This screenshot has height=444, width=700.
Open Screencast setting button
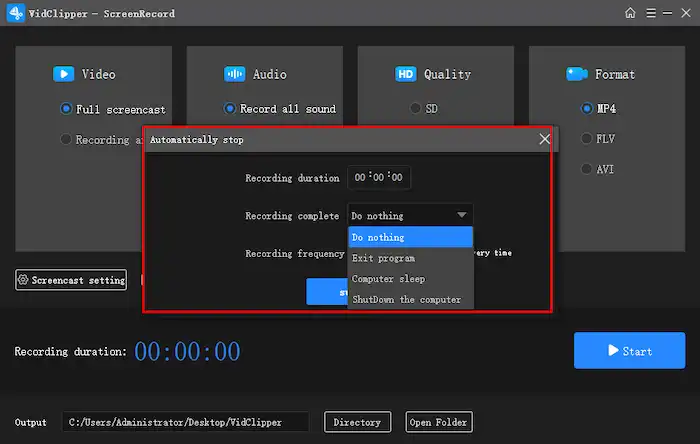pyautogui.click(x=71, y=280)
